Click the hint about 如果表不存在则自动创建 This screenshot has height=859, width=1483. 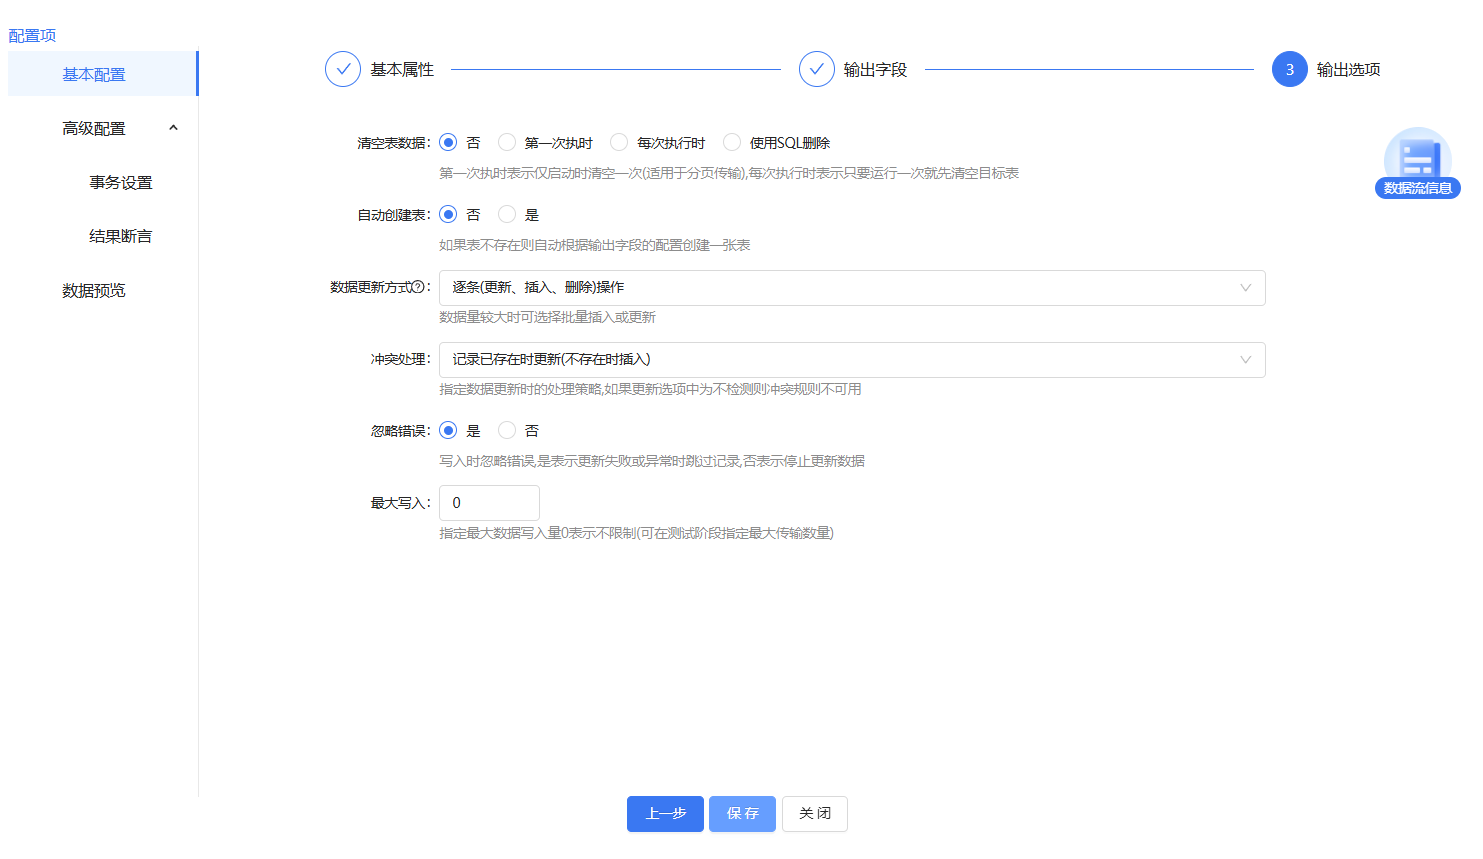[595, 245]
